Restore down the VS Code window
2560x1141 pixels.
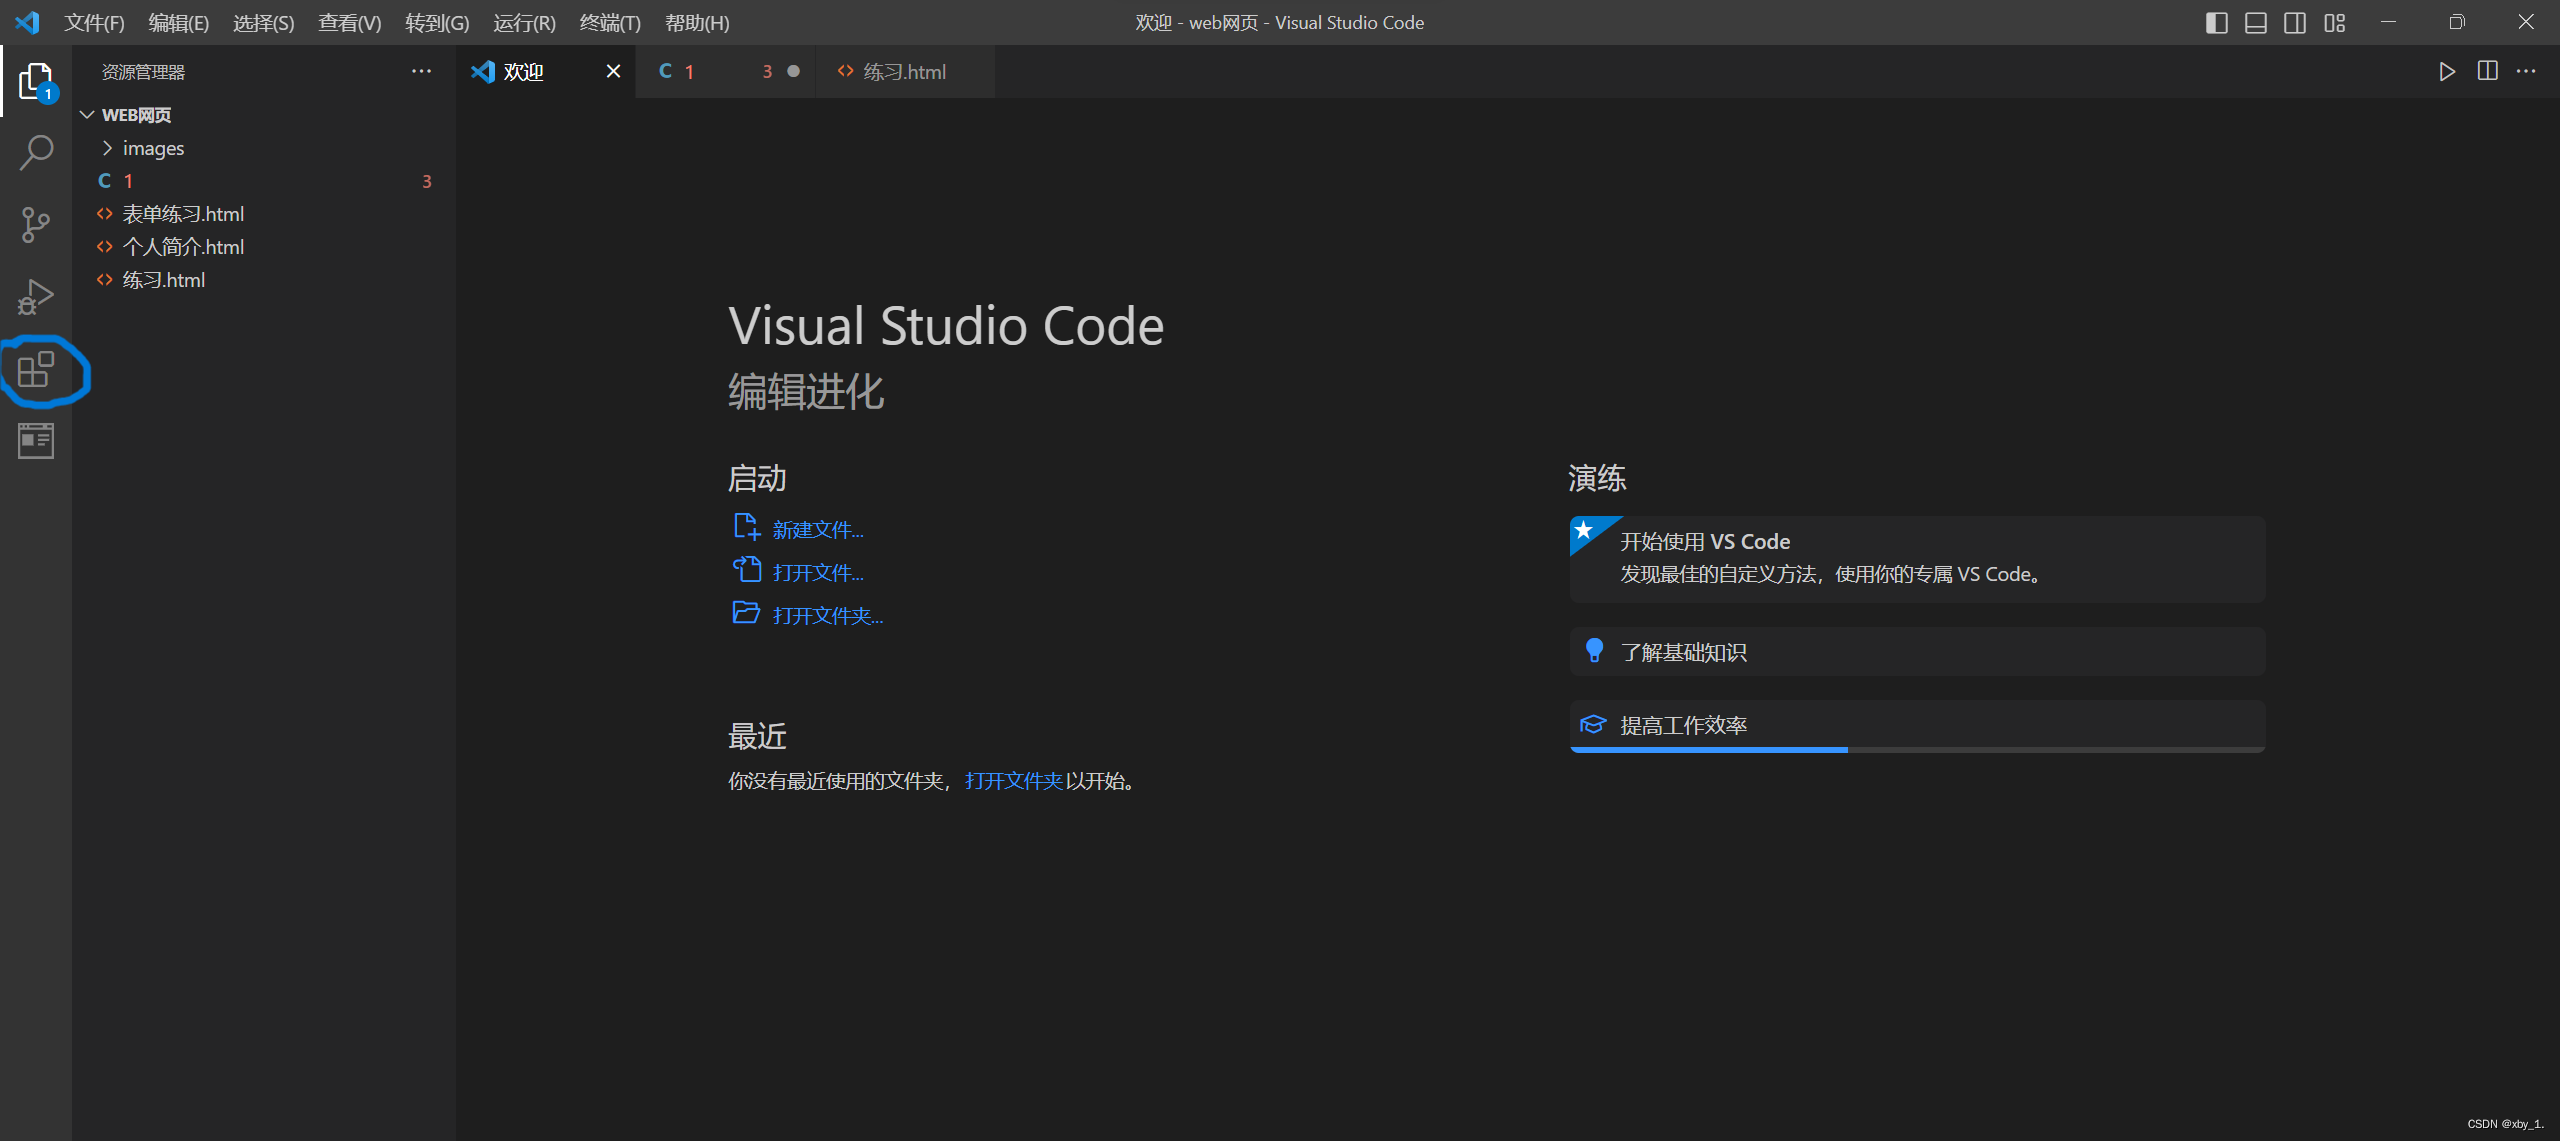(x=2457, y=22)
